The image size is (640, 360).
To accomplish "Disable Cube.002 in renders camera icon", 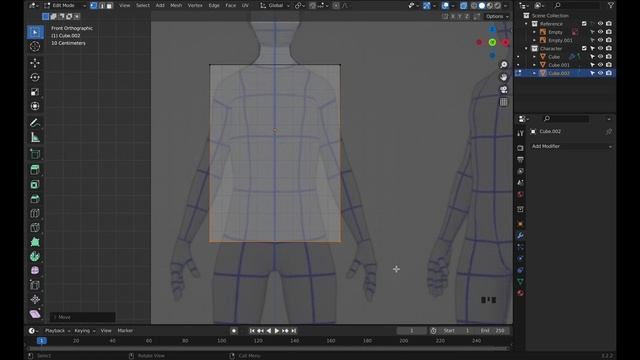I will tap(609, 73).
